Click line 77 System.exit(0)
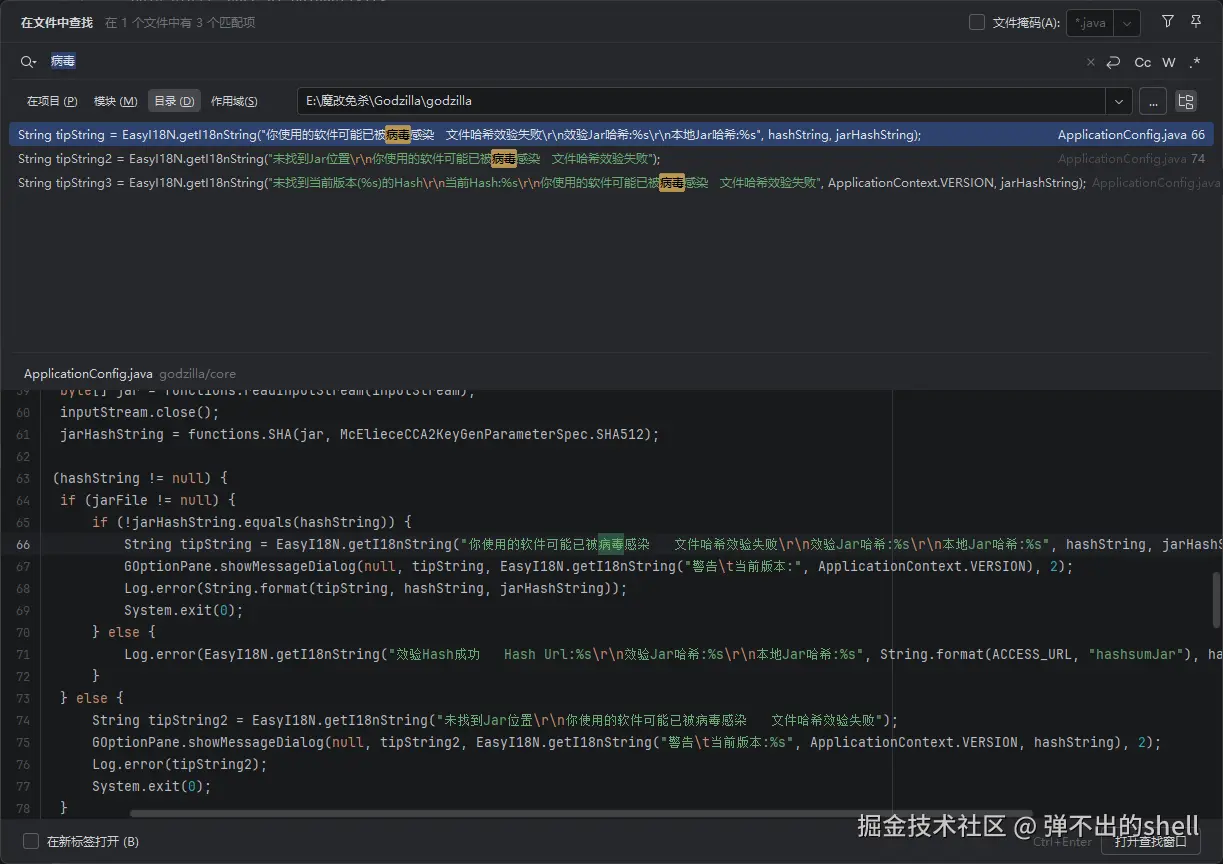Viewport: 1223px width, 864px height. point(151,786)
